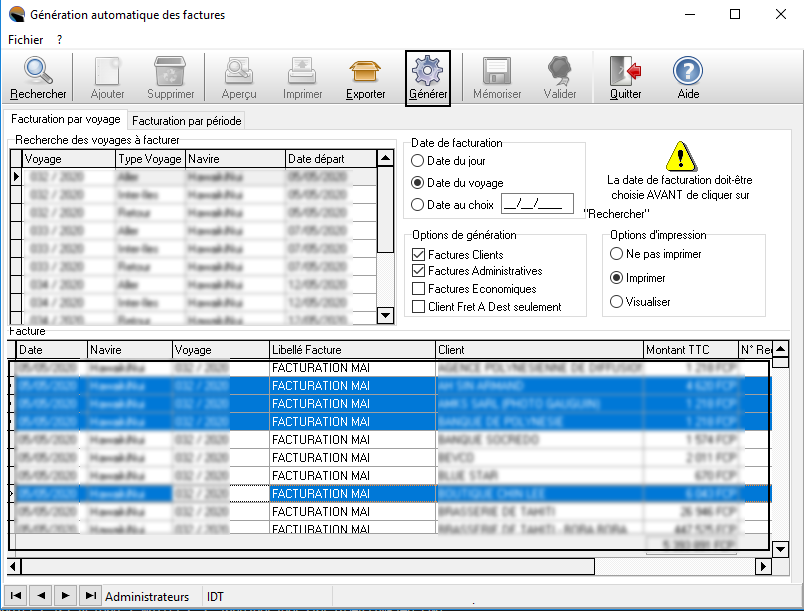Enable 'Factures Economiques' checkbox
Screen dimensions: 804x611
419,289
